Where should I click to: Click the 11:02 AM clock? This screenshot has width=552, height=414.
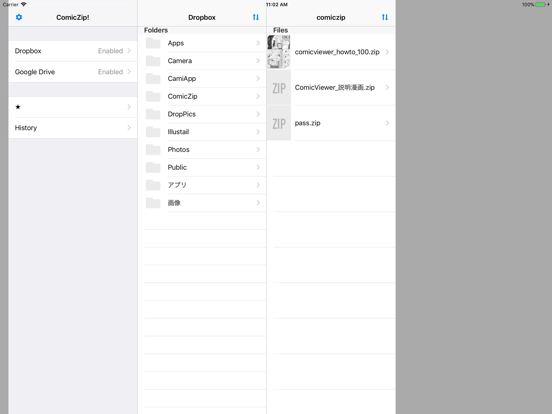[277, 5]
